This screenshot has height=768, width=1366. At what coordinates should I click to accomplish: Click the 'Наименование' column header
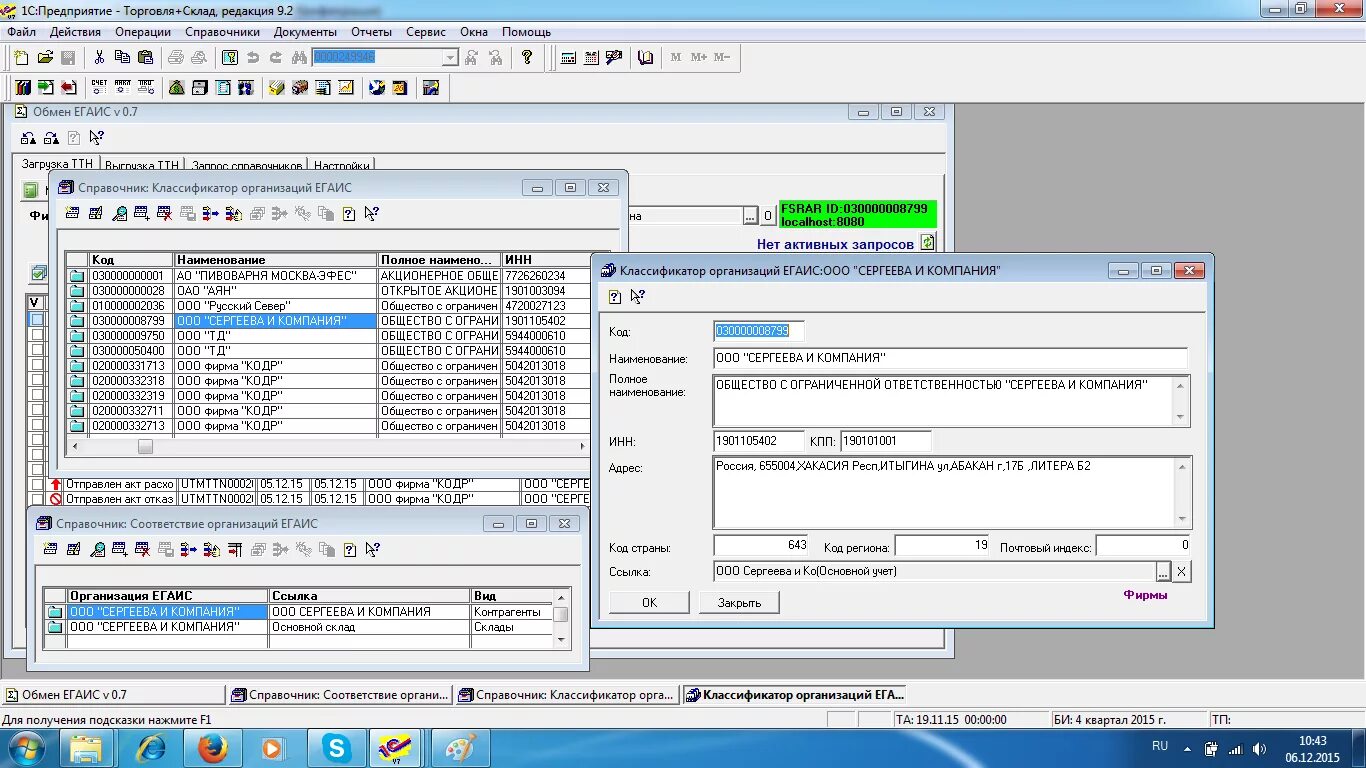[x=276, y=260]
